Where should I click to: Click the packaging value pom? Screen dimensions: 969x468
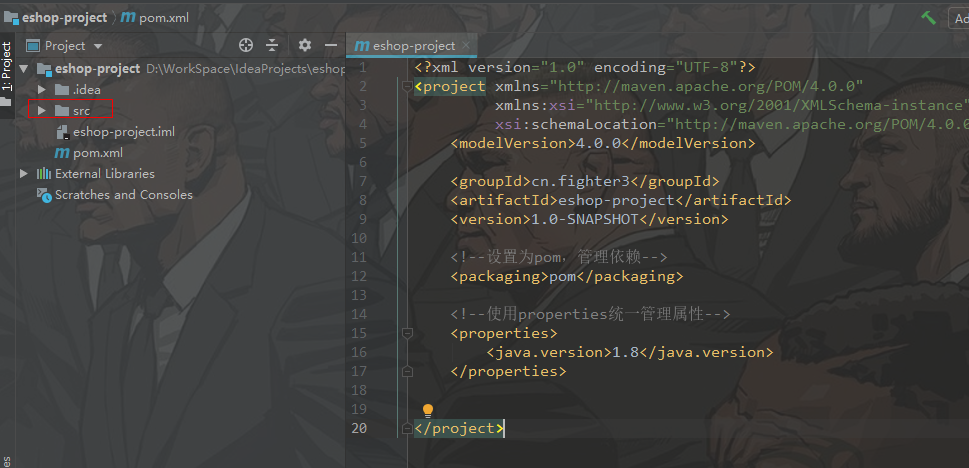coord(562,276)
